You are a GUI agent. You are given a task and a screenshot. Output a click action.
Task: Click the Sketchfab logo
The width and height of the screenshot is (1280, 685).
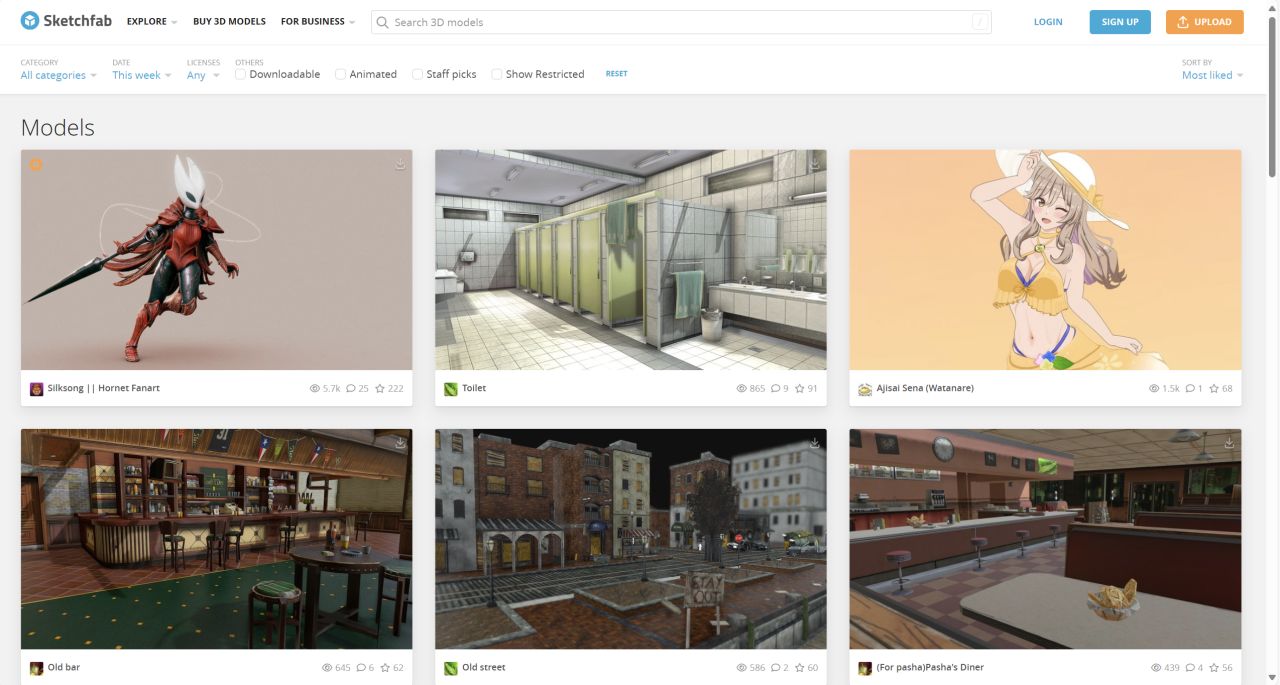click(x=66, y=21)
